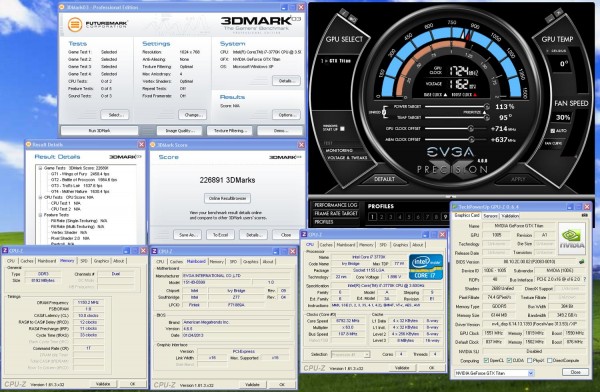
Task: Click the NVIDIA logo in GPU-Z
Action: (572, 238)
